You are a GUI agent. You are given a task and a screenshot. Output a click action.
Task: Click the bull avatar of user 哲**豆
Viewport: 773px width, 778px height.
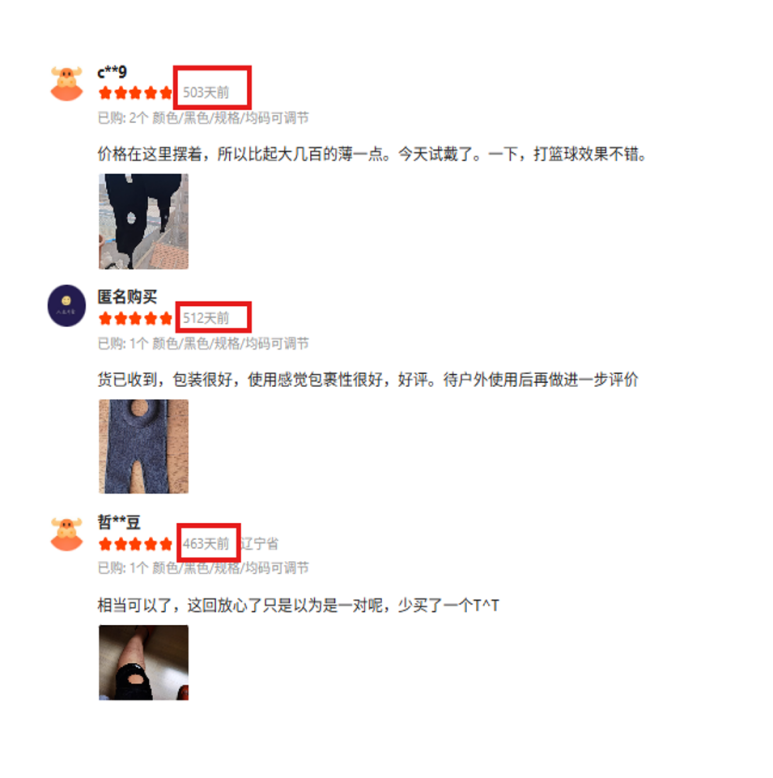tap(66, 534)
